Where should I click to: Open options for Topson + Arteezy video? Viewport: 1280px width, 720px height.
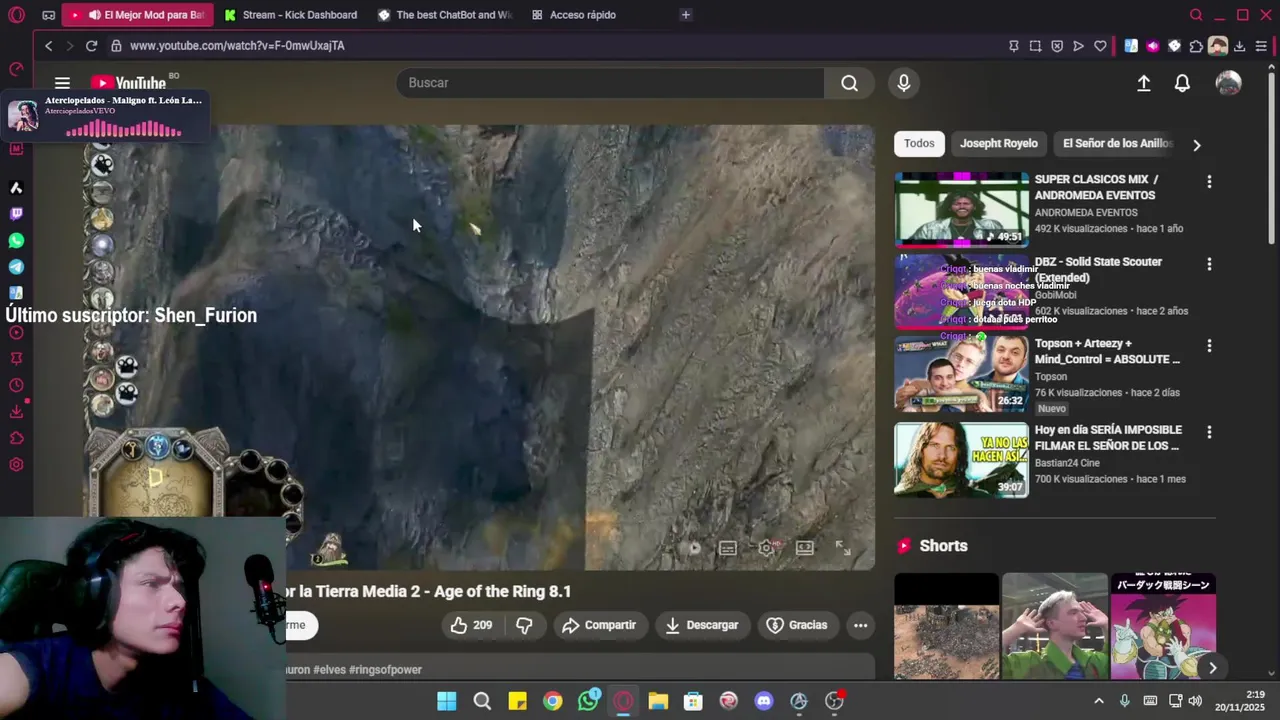1209,346
